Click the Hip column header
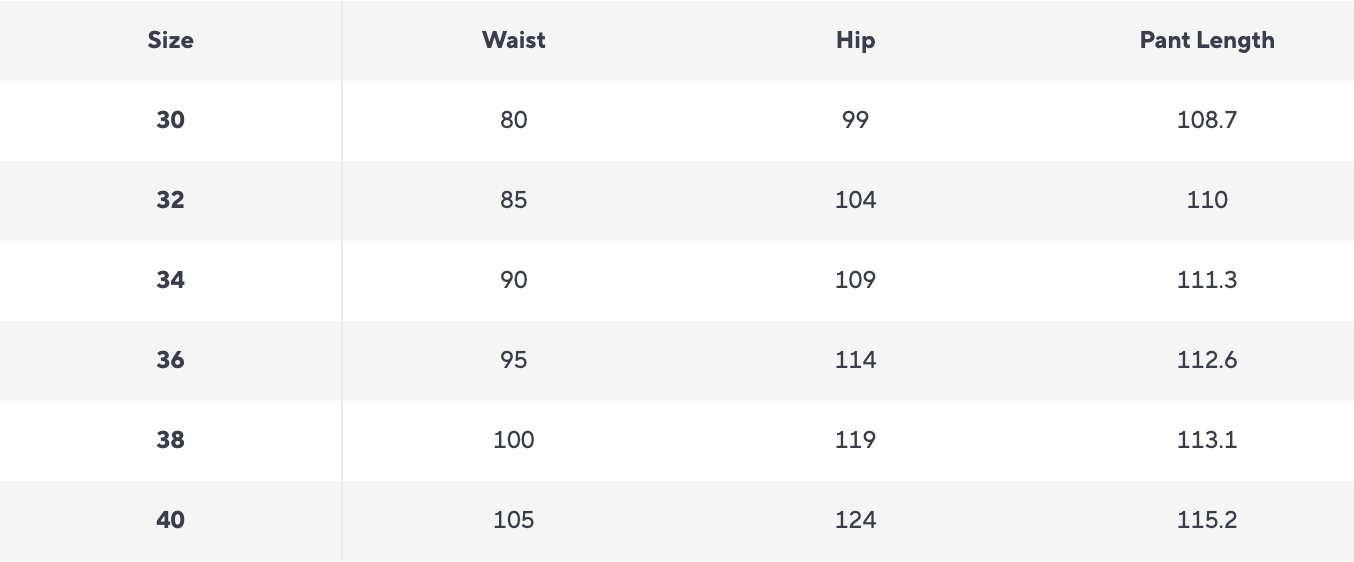1354x562 pixels. (855, 41)
